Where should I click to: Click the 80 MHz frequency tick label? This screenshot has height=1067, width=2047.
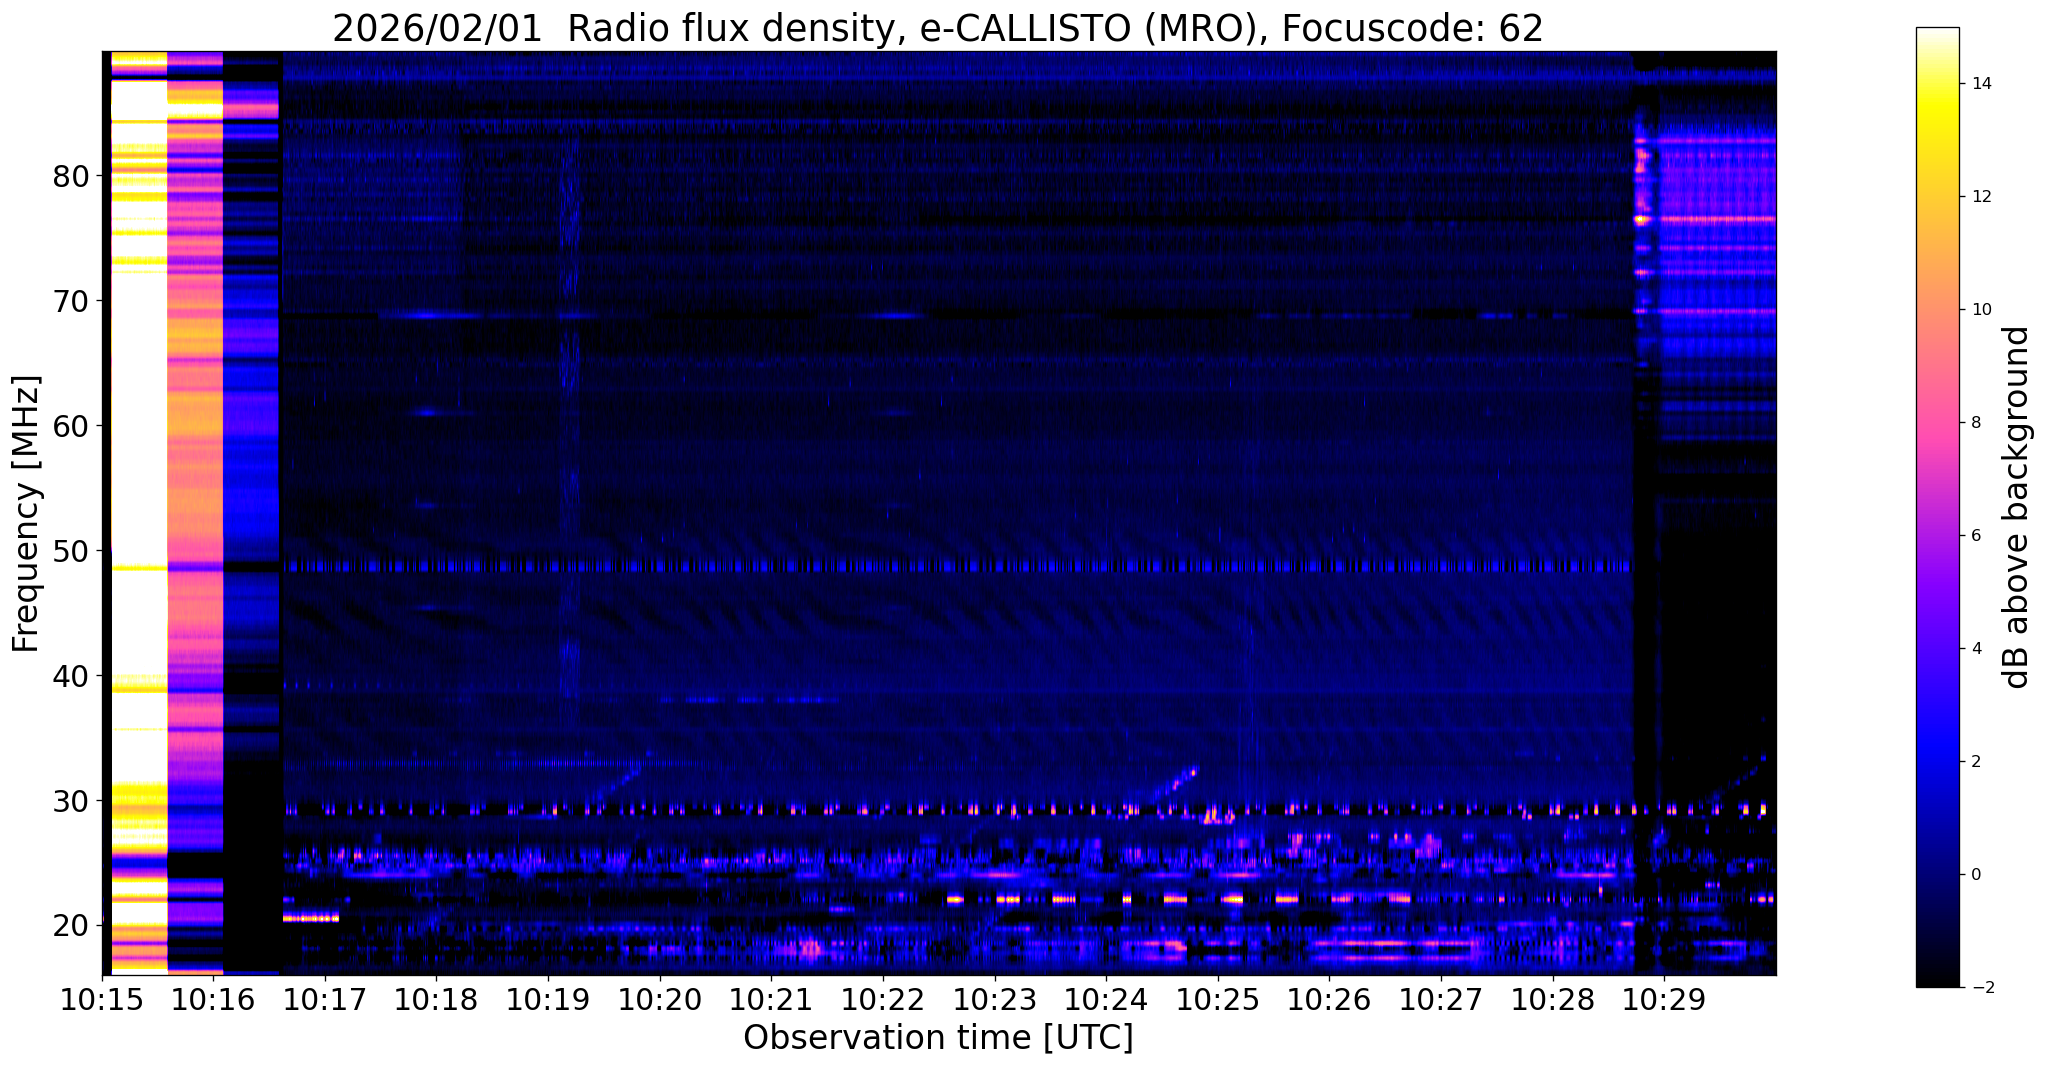(71, 177)
